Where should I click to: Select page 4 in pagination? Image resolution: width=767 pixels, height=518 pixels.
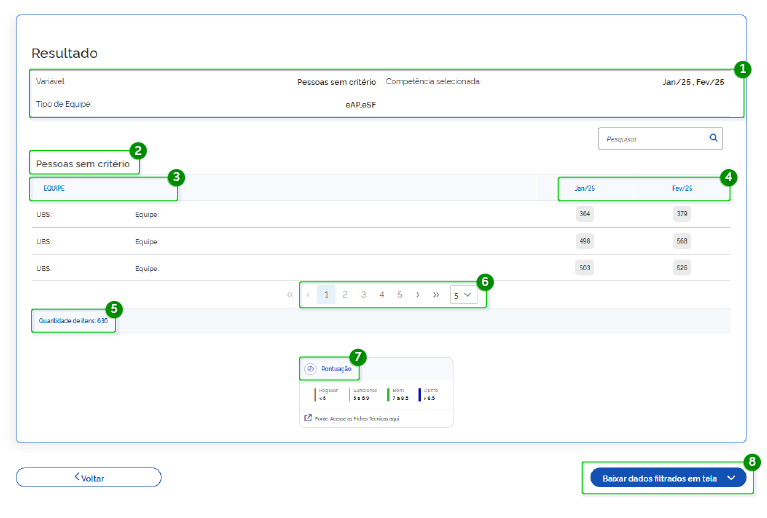pyautogui.click(x=381, y=295)
